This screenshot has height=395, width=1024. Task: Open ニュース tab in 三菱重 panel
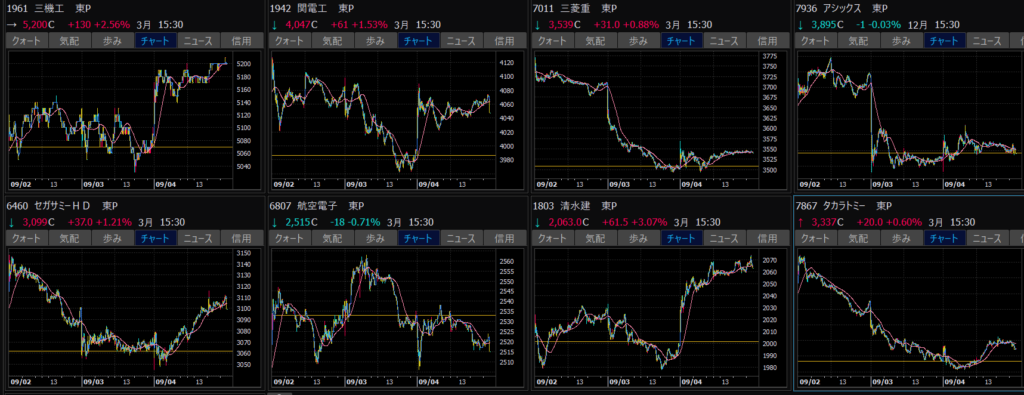[725, 40]
